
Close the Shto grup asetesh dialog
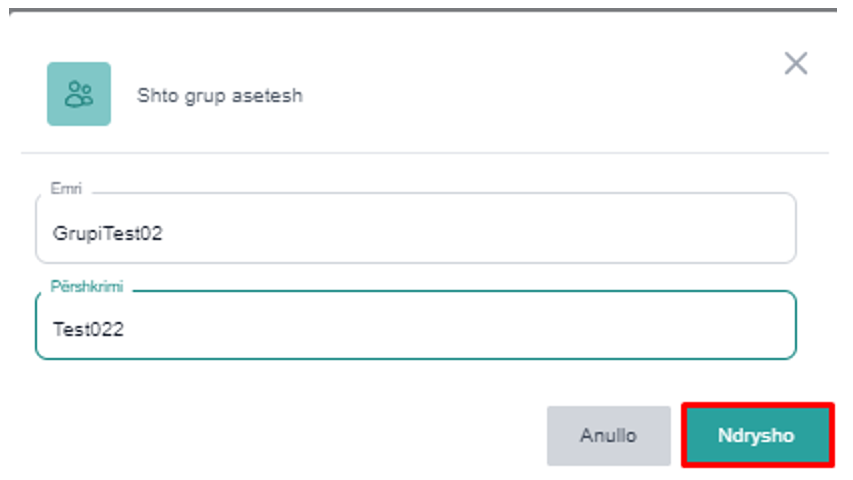(x=795, y=64)
